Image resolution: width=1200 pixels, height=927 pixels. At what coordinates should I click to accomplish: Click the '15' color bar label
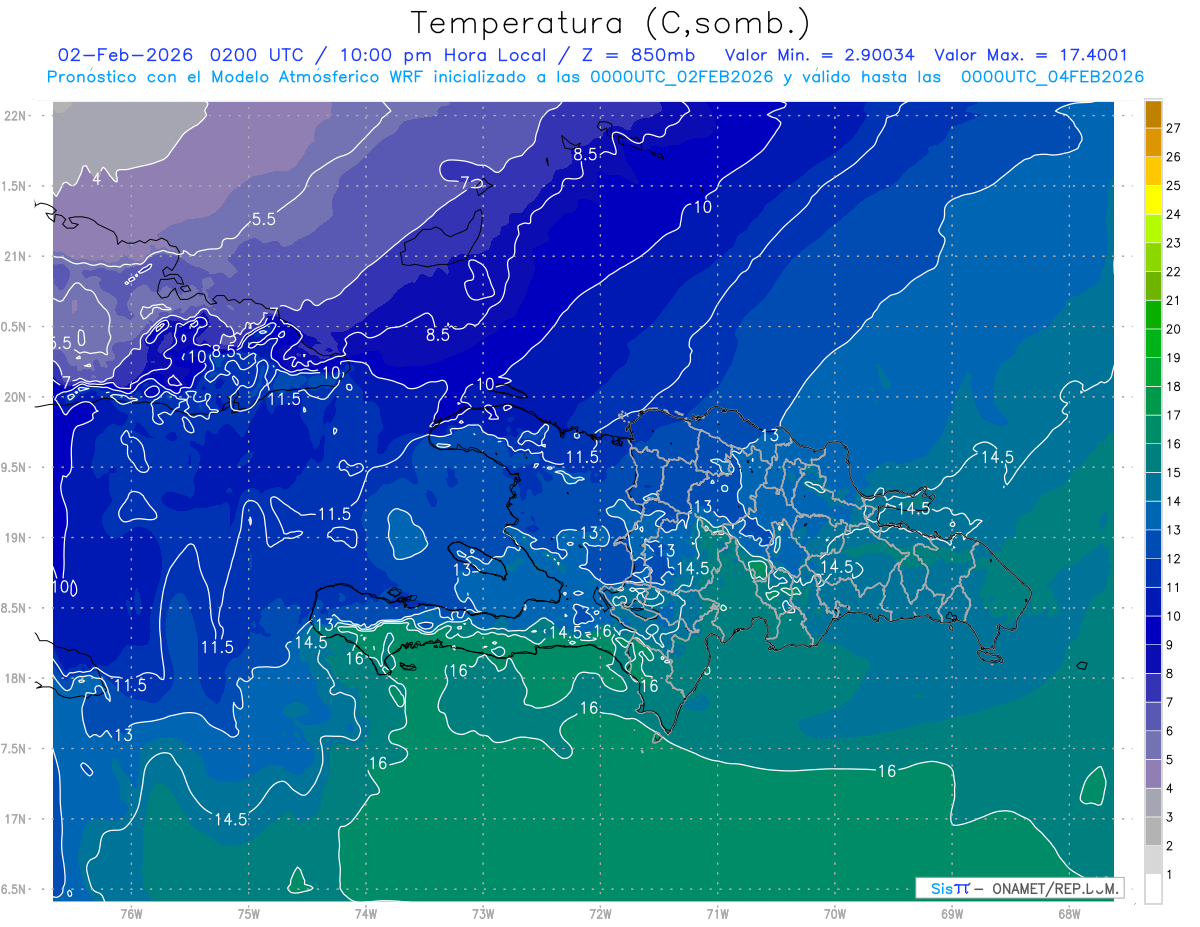click(x=1174, y=472)
